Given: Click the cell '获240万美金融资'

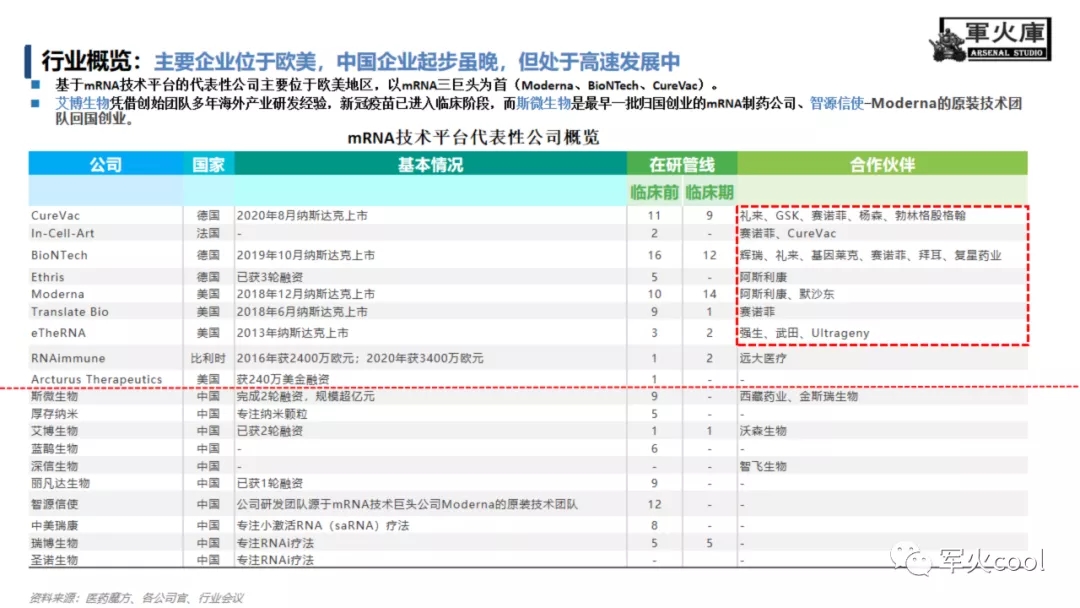Looking at the screenshot, I should pyautogui.click(x=283, y=379).
